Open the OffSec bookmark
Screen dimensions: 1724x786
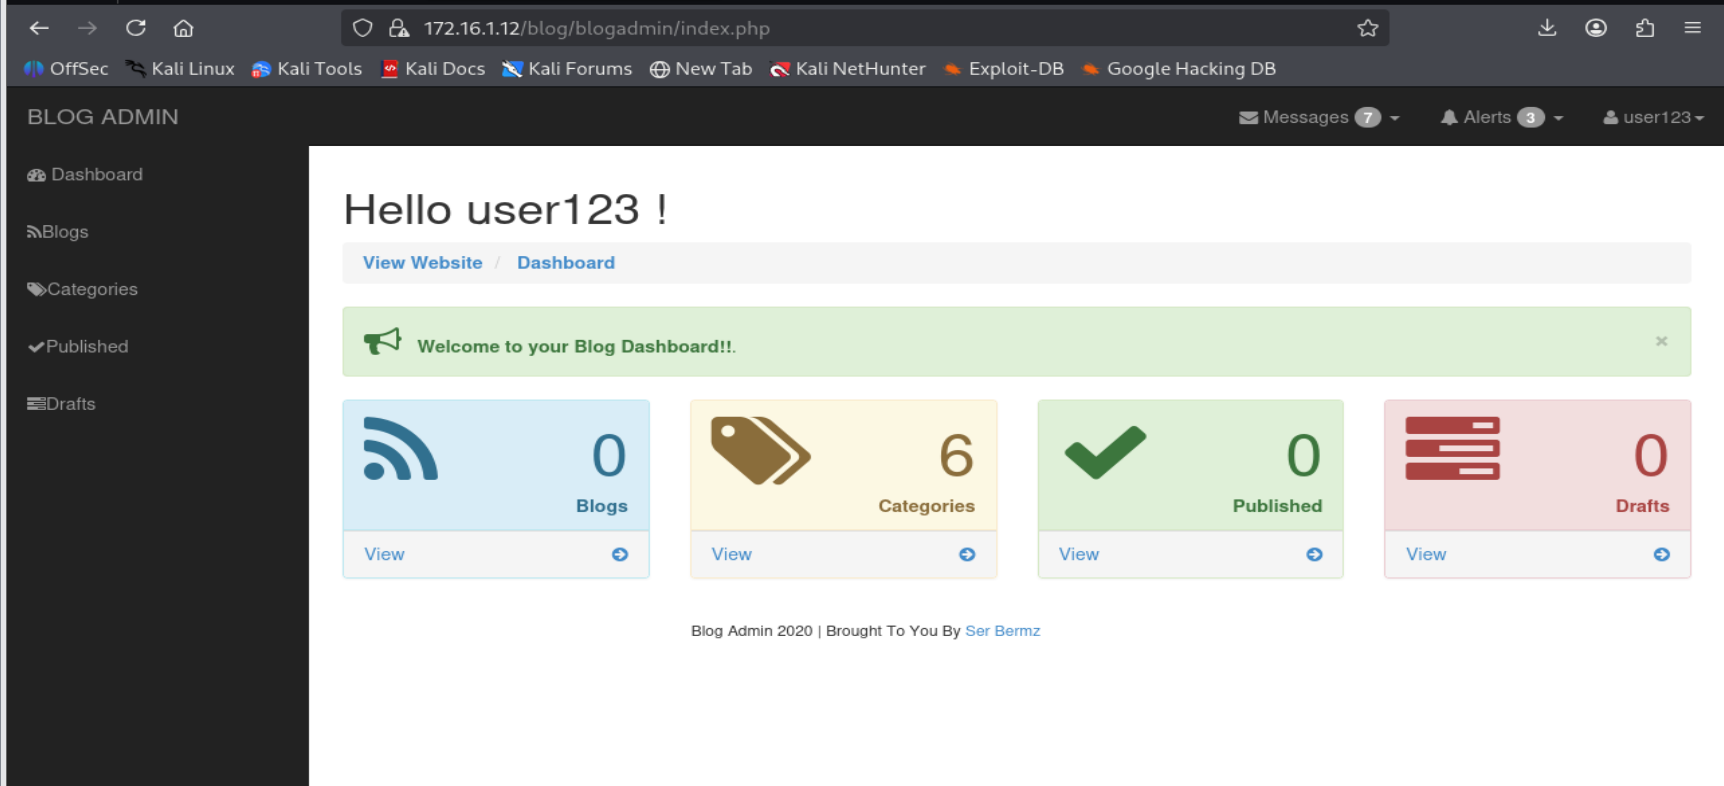[x=66, y=68]
